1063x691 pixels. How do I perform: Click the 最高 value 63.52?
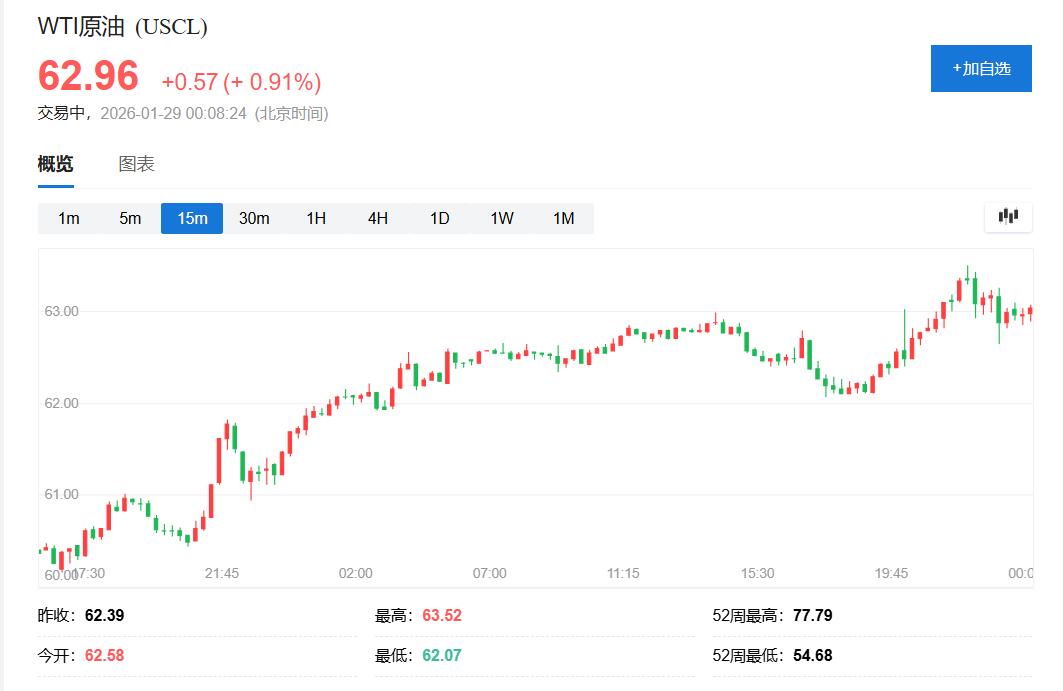coord(442,615)
